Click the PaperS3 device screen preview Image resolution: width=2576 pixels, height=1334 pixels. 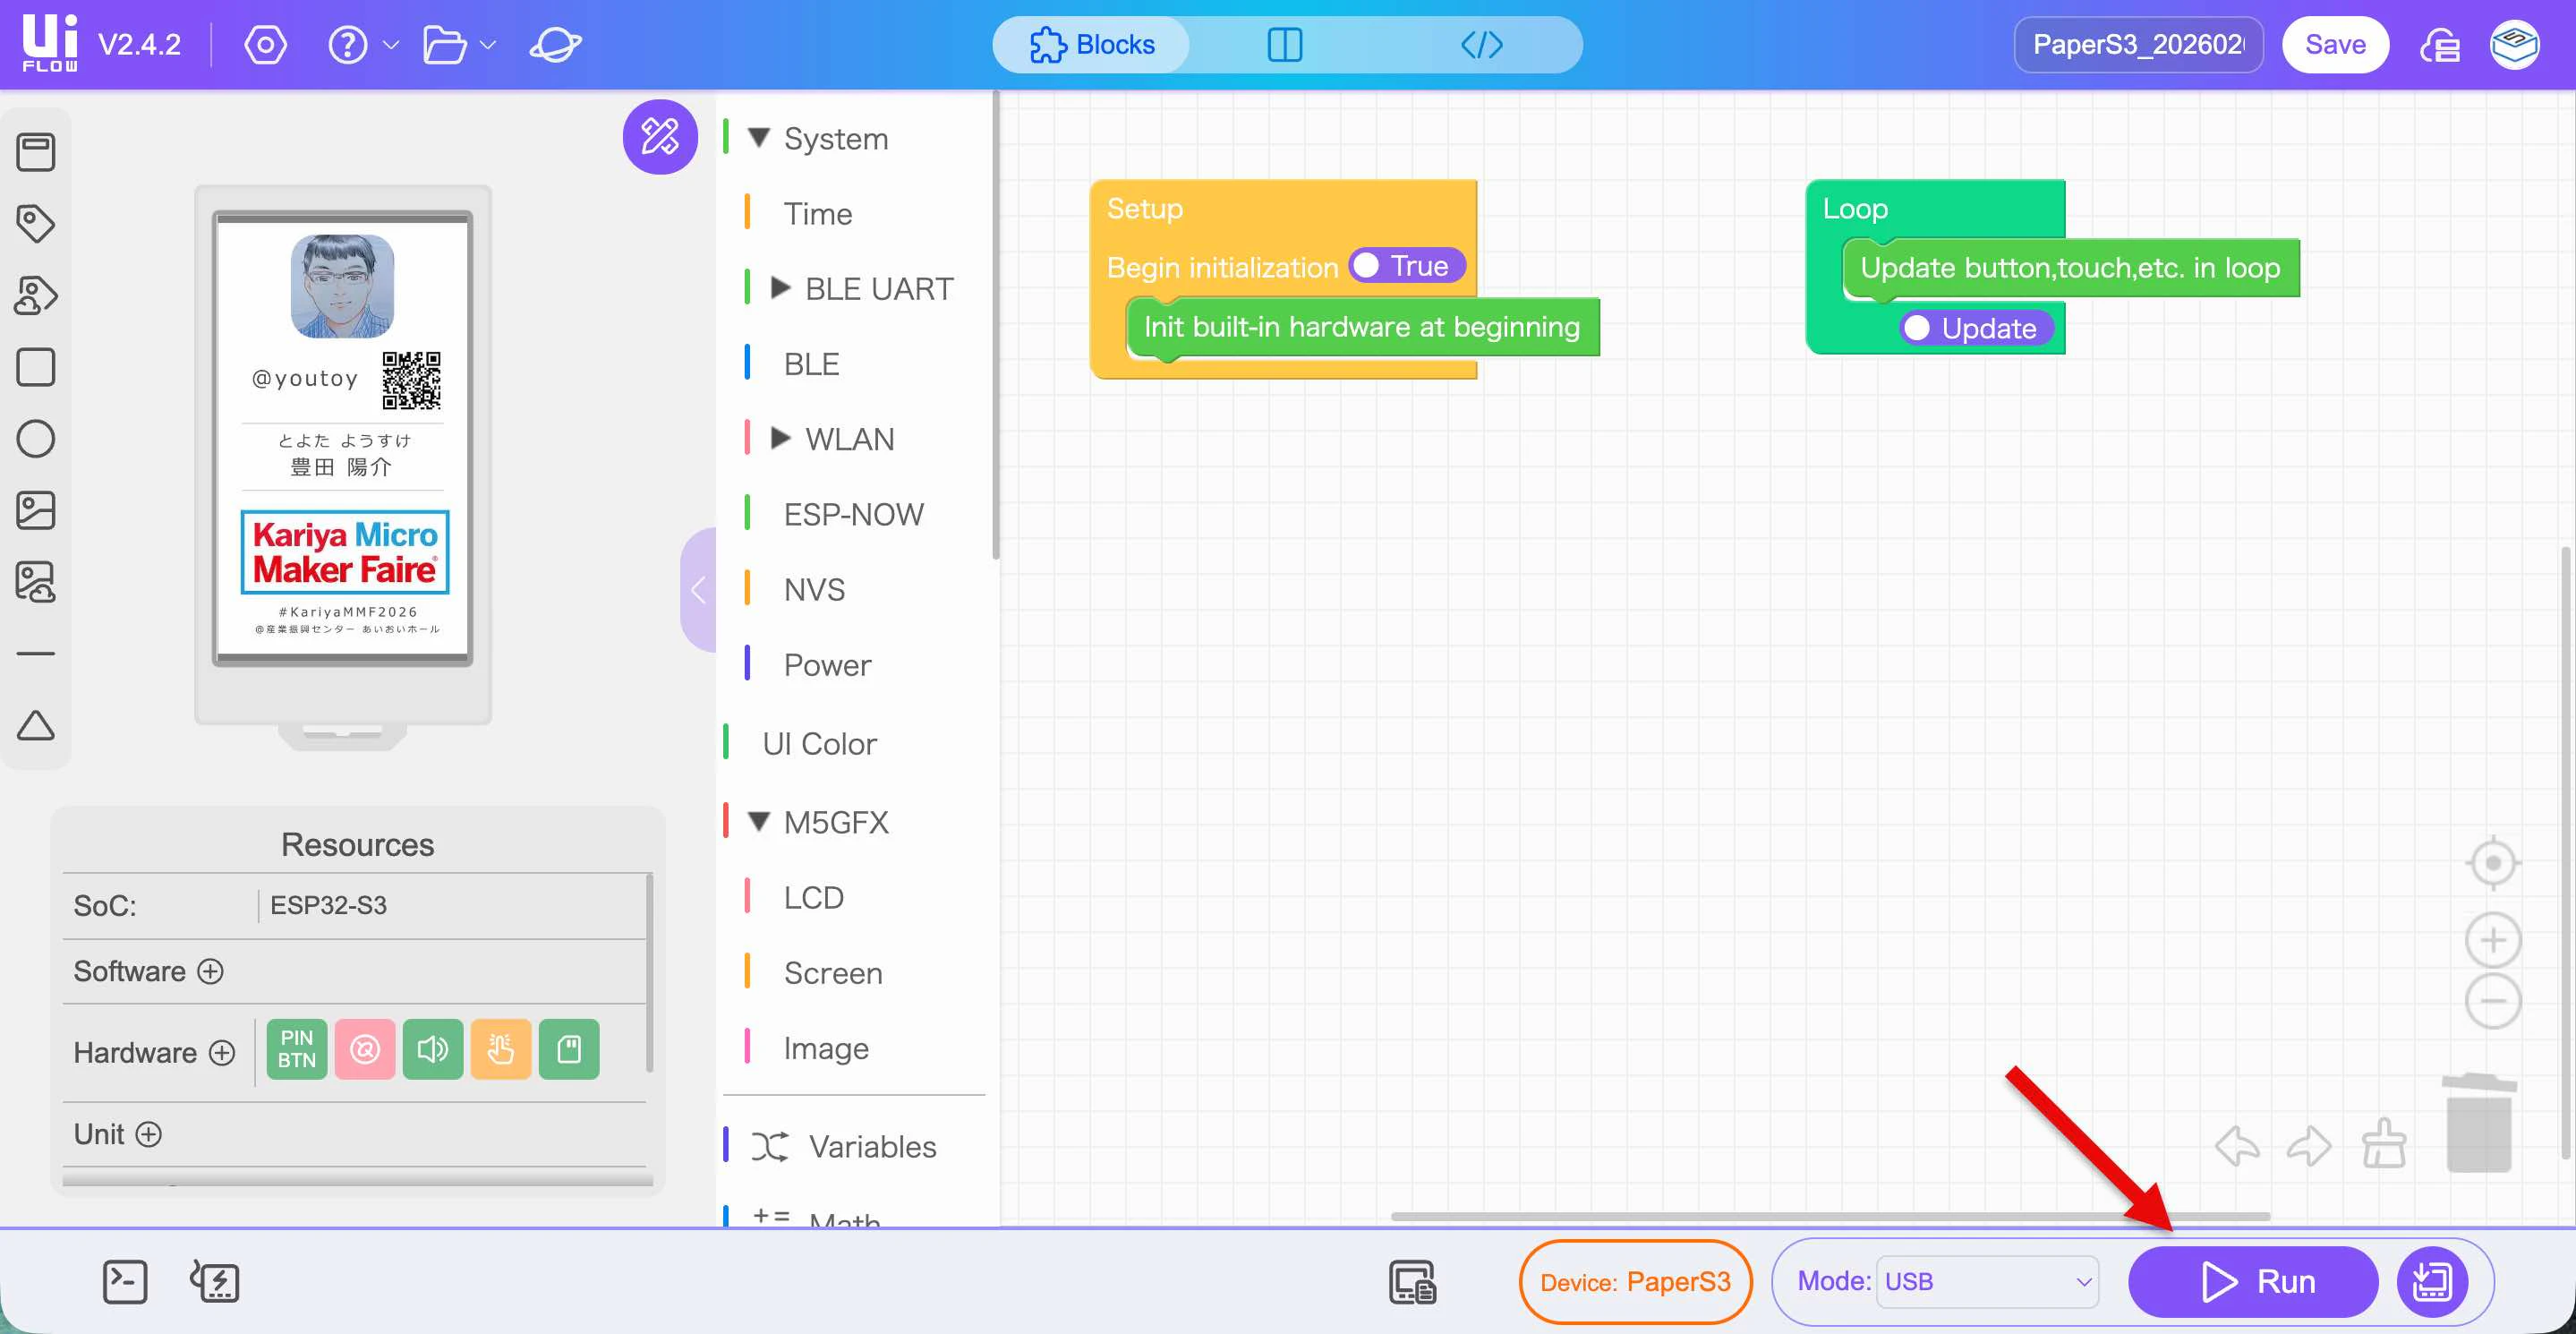coord(343,438)
